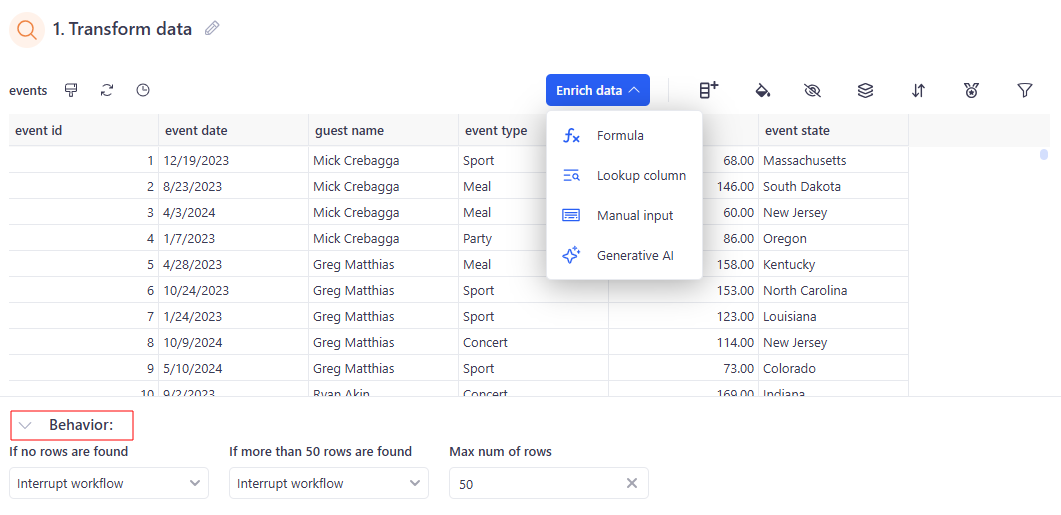Select the cell Colorado

click(834, 368)
